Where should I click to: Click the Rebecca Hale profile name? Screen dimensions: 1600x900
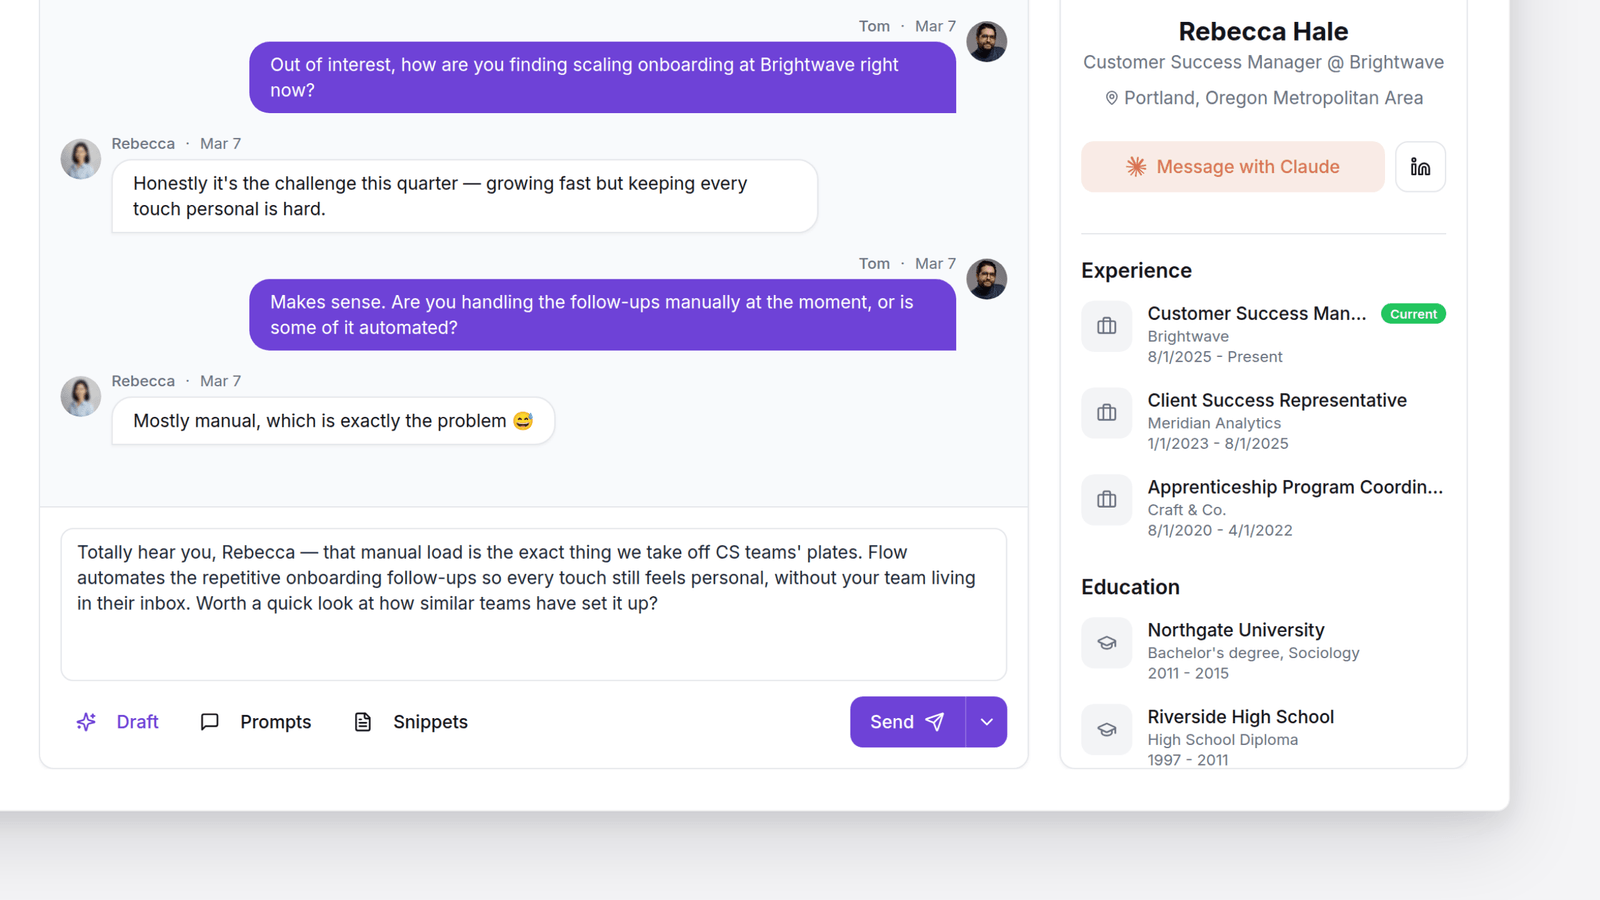click(1263, 32)
